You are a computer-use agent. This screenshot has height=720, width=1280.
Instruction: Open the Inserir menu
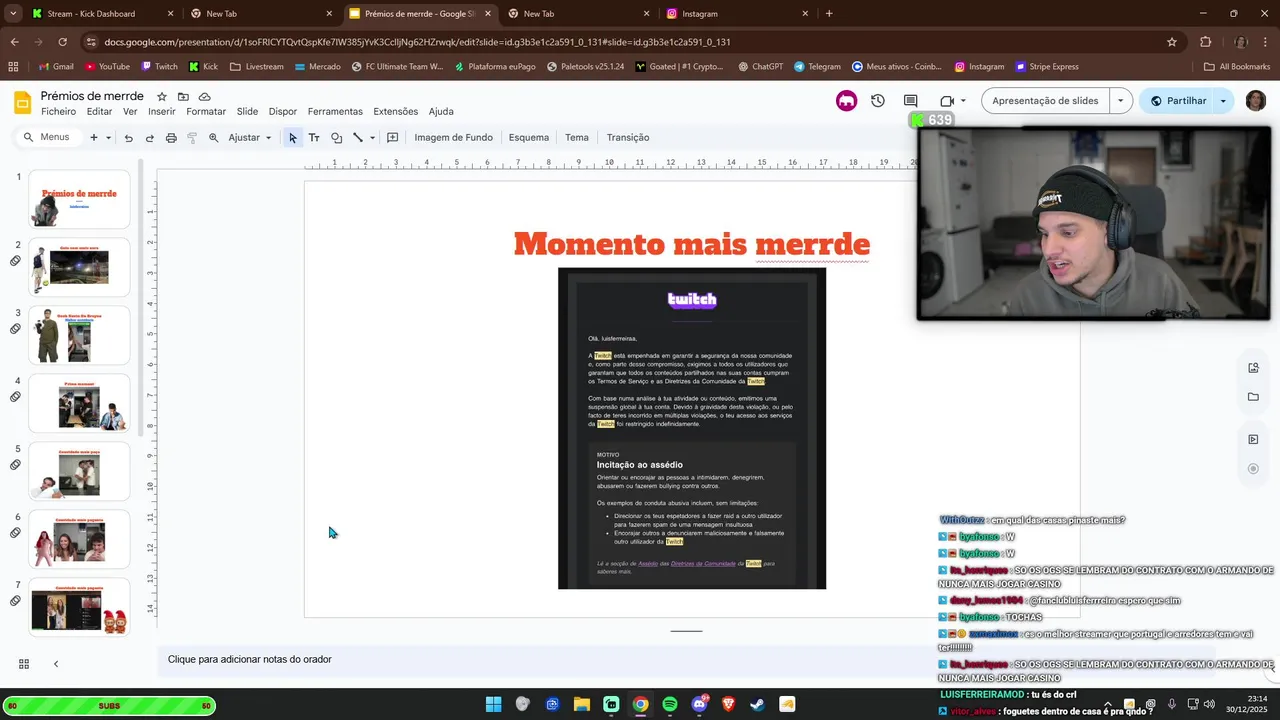pos(162,111)
